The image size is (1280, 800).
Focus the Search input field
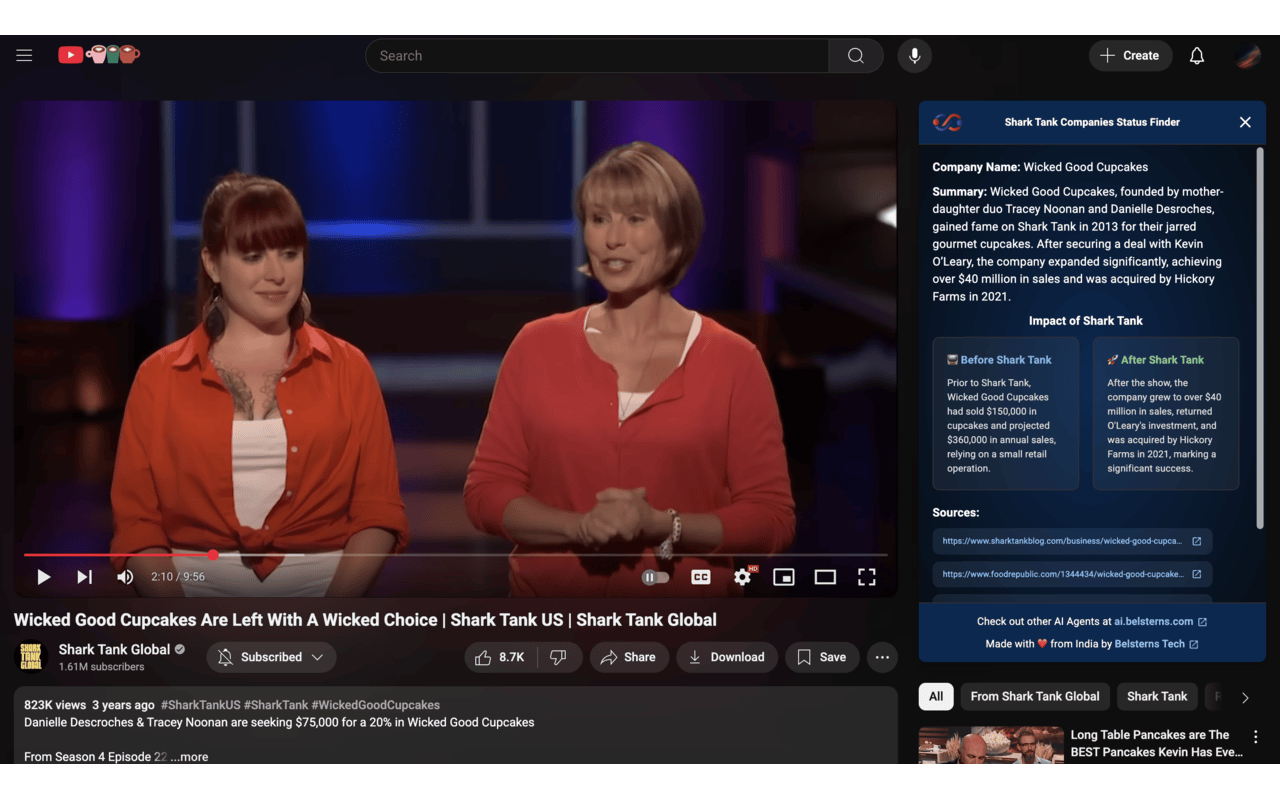[597, 56]
